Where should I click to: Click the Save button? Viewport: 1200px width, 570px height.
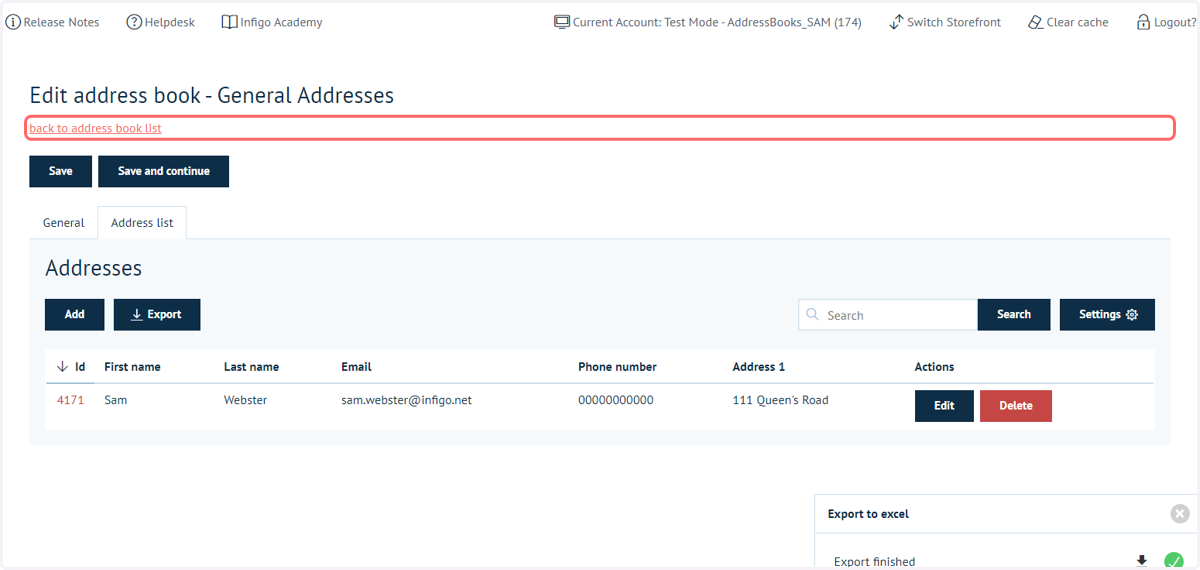pos(61,171)
